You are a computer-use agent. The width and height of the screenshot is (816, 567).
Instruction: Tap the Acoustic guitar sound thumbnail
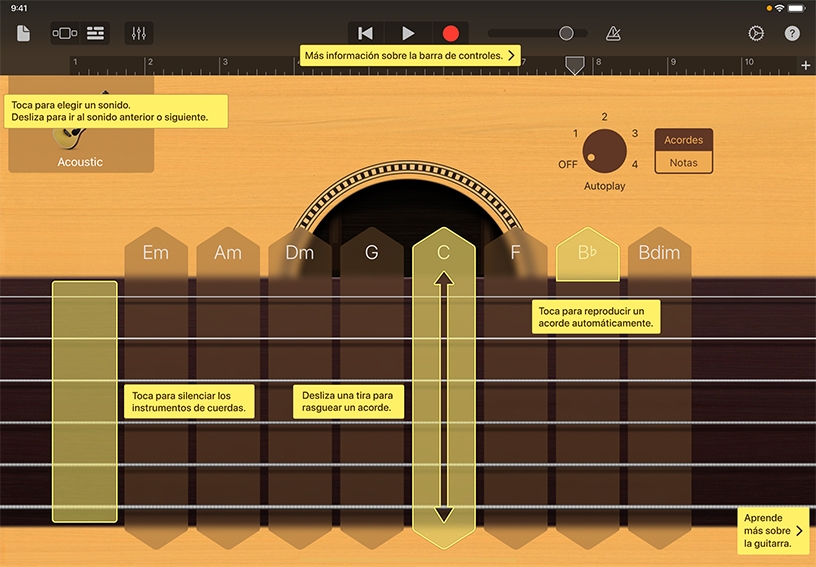click(81, 125)
